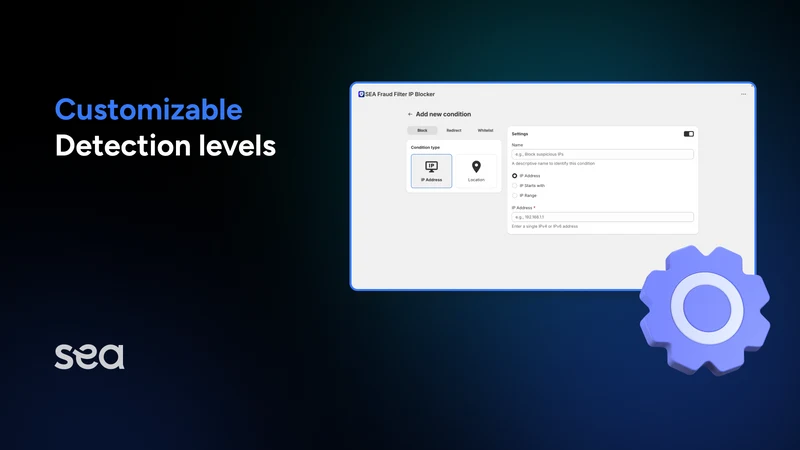The width and height of the screenshot is (800, 450).
Task: Click the SEA Fraud Filter IP Blocker title
Action: (x=400, y=94)
